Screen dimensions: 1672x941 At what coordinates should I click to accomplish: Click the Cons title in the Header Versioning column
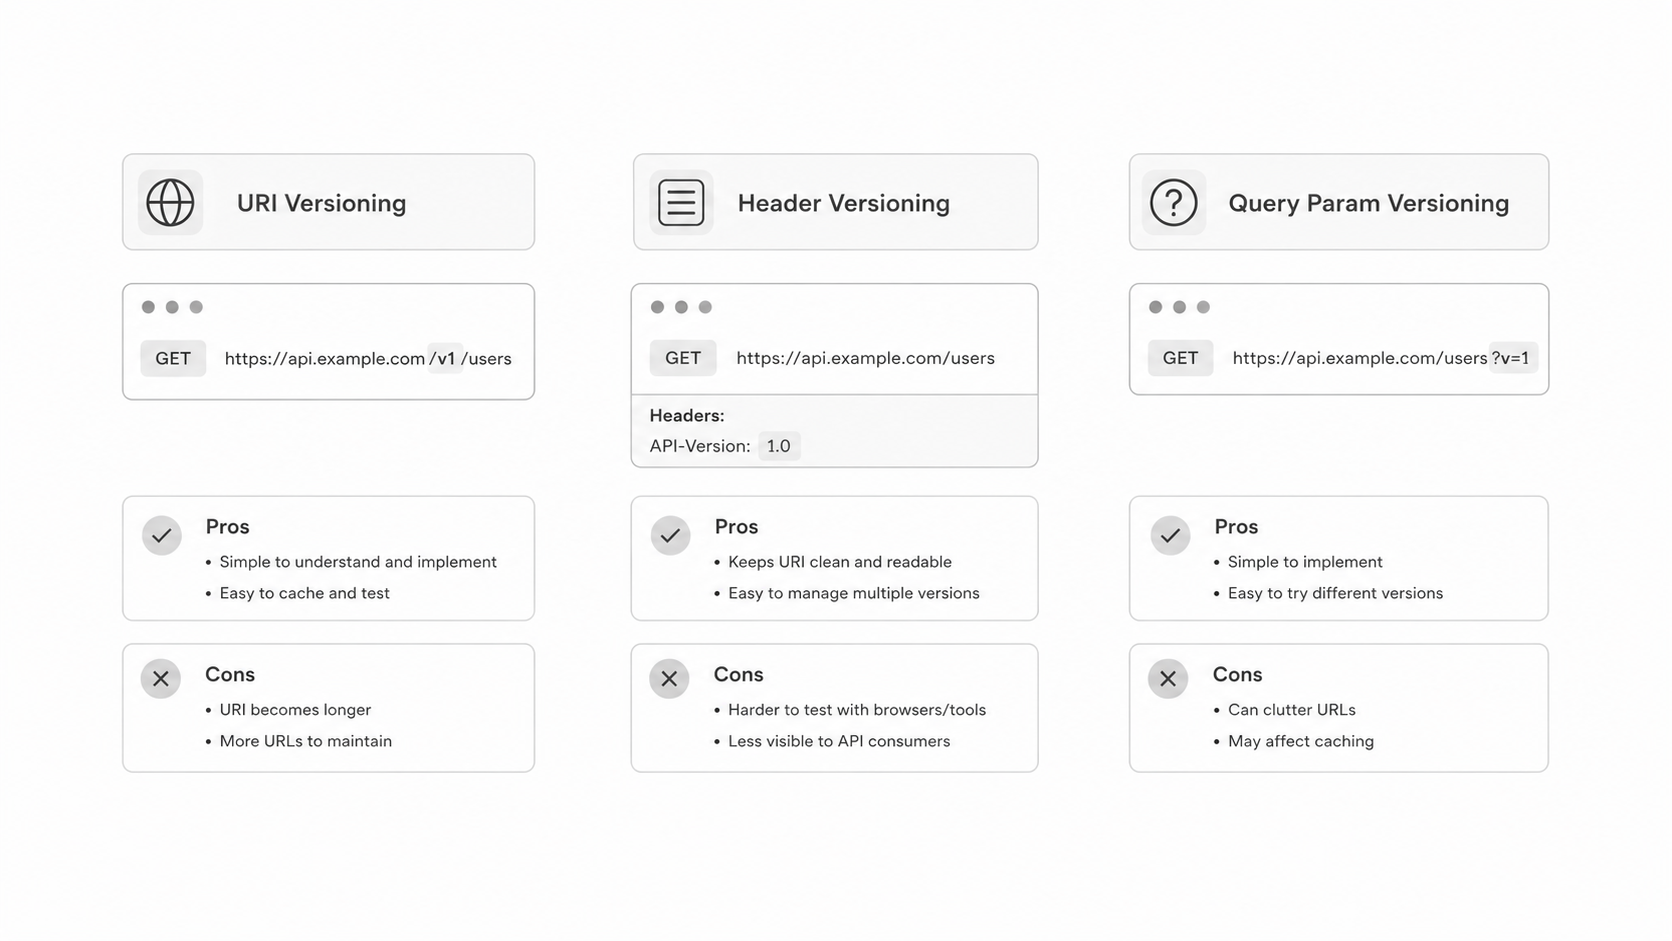[x=738, y=675]
